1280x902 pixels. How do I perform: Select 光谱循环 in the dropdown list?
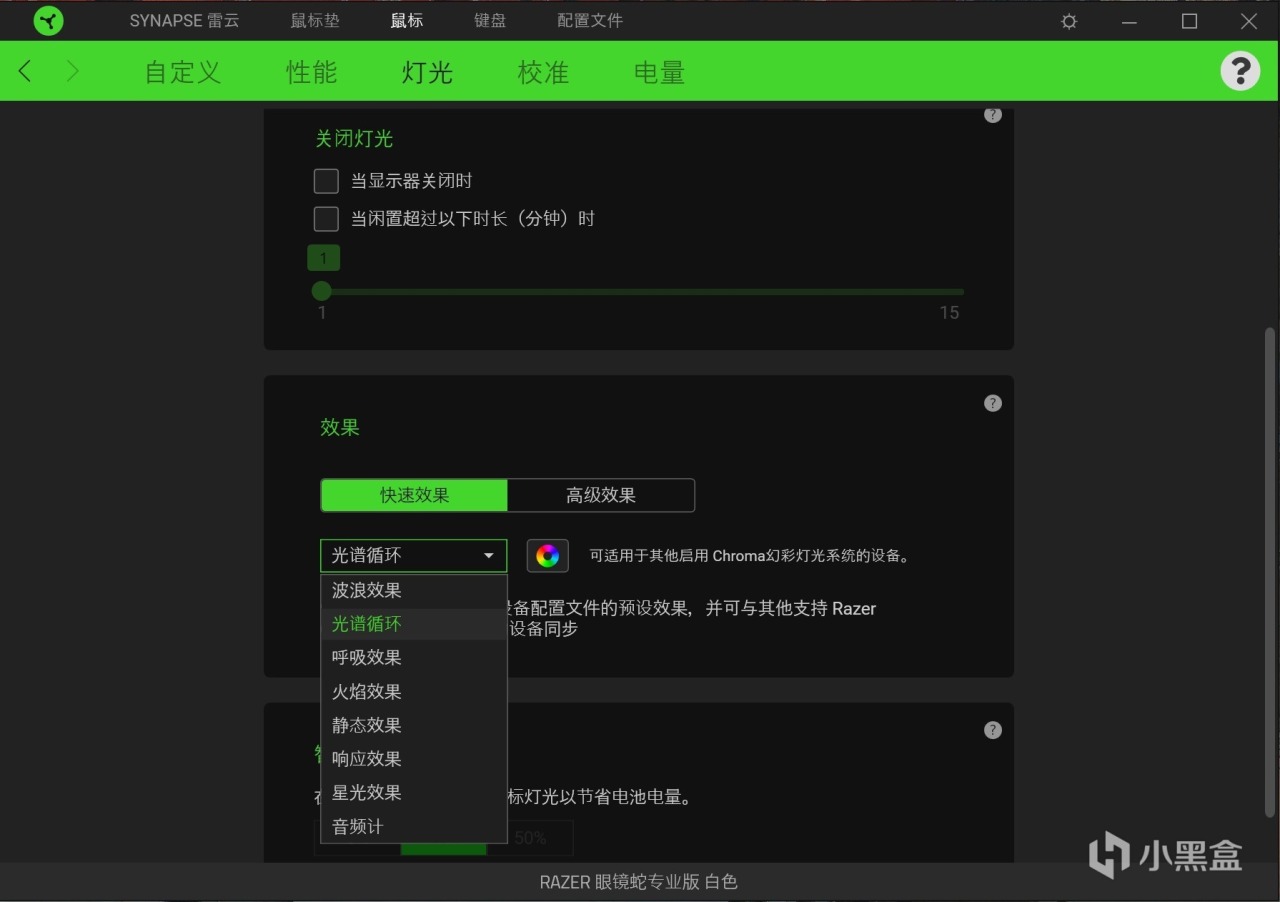pos(414,624)
